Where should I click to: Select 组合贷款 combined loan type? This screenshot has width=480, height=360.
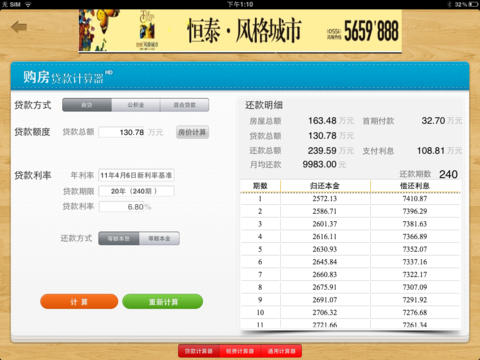click(185, 105)
